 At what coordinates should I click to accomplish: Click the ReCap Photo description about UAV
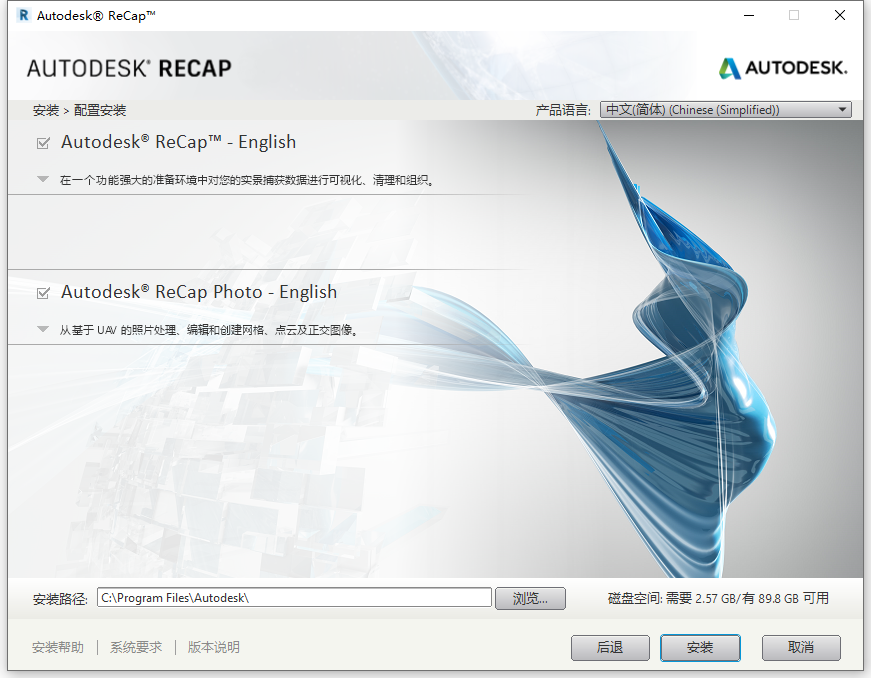(209, 330)
